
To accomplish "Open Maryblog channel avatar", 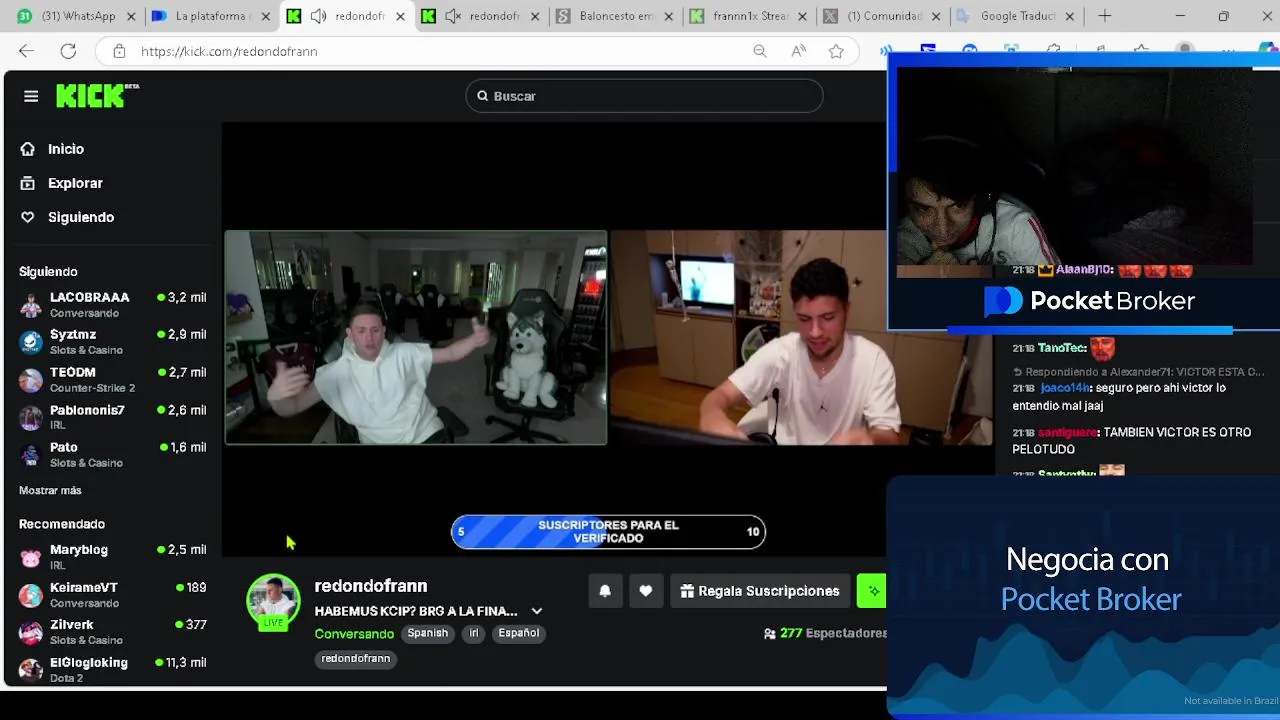I will (x=31, y=557).
